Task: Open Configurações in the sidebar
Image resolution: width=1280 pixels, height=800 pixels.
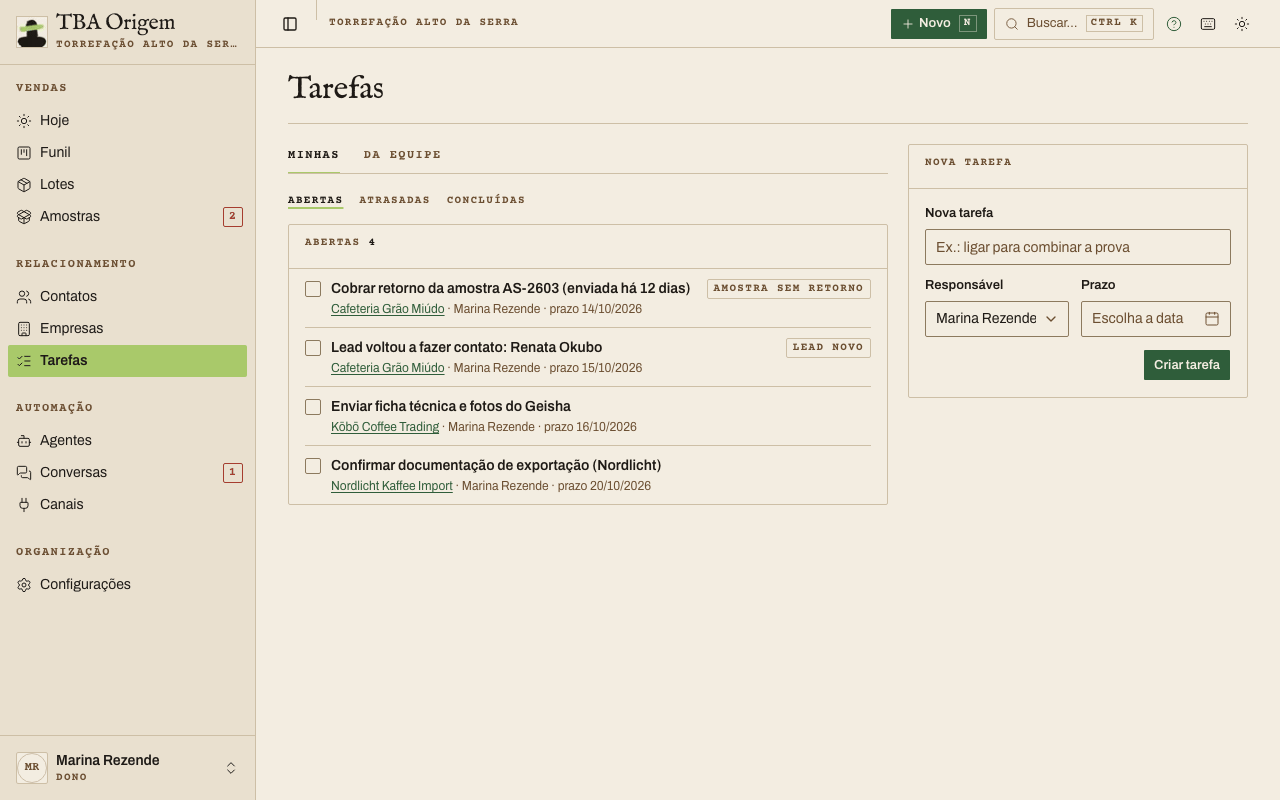Action: (127, 584)
